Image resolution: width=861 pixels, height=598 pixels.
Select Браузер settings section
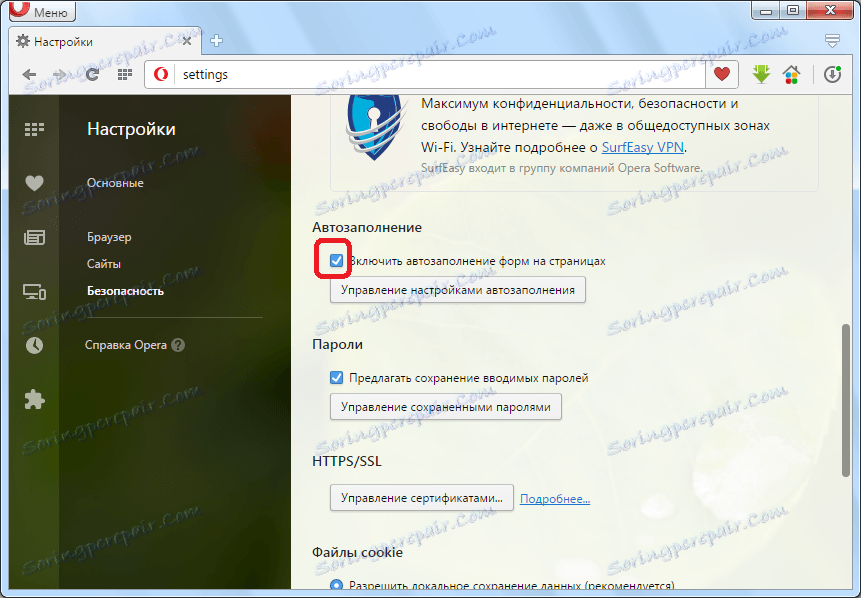(x=109, y=237)
